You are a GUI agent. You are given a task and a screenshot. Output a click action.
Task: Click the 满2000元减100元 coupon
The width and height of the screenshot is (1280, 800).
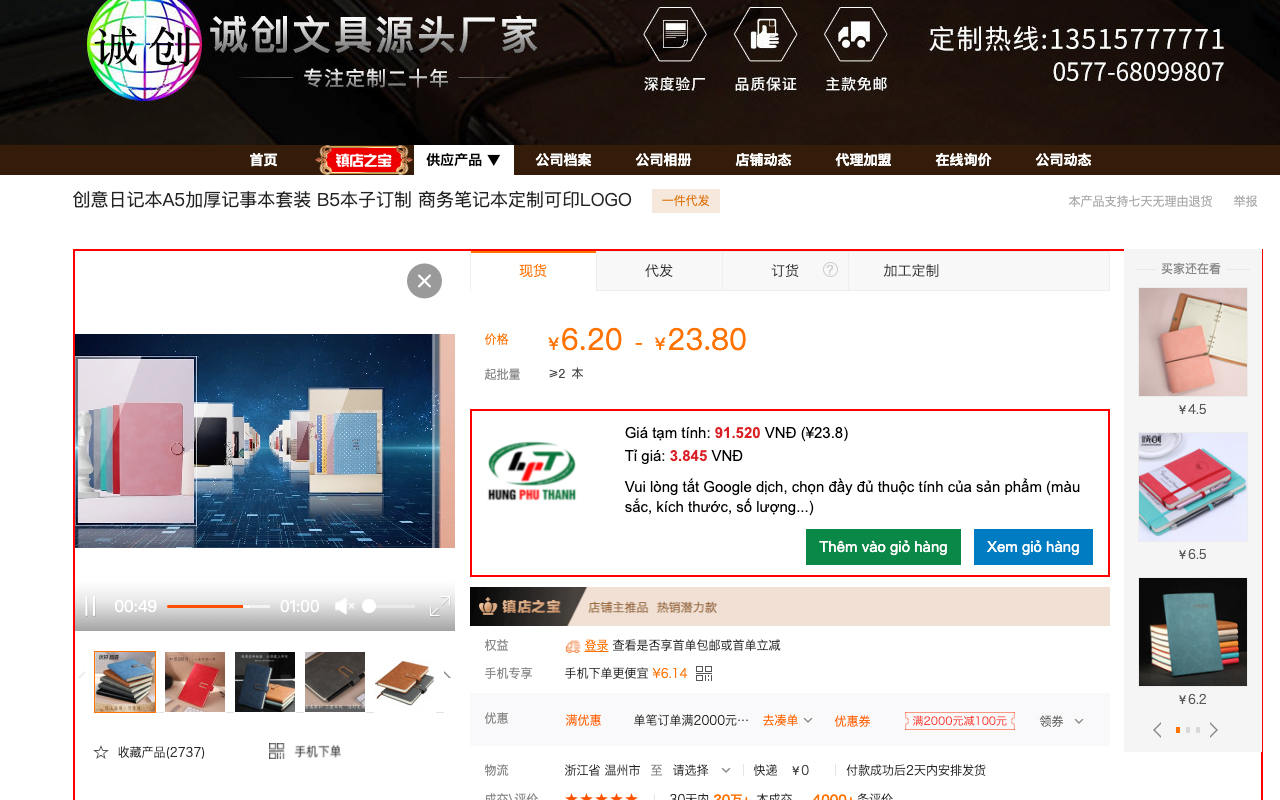coord(960,721)
